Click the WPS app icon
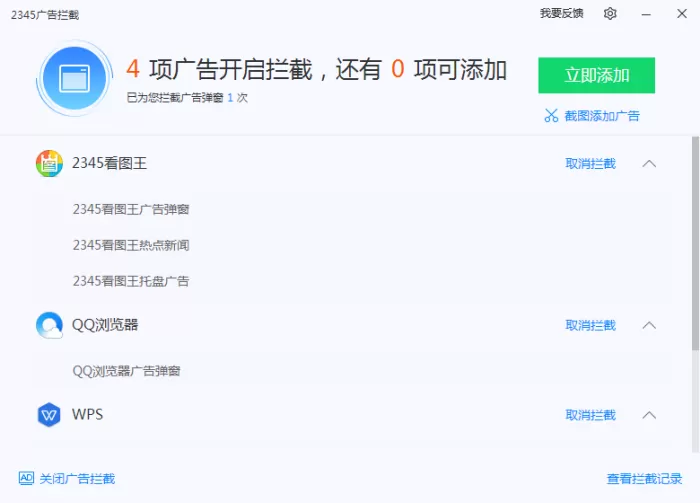The width and height of the screenshot is (700, 503). [49, 415]
